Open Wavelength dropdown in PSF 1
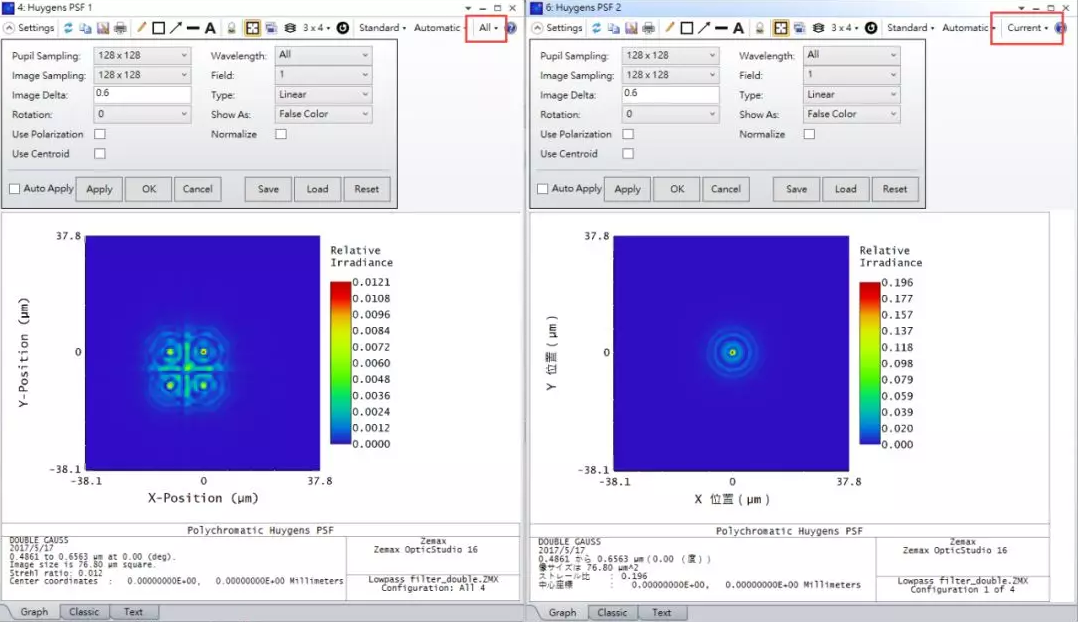 [323, 55]
